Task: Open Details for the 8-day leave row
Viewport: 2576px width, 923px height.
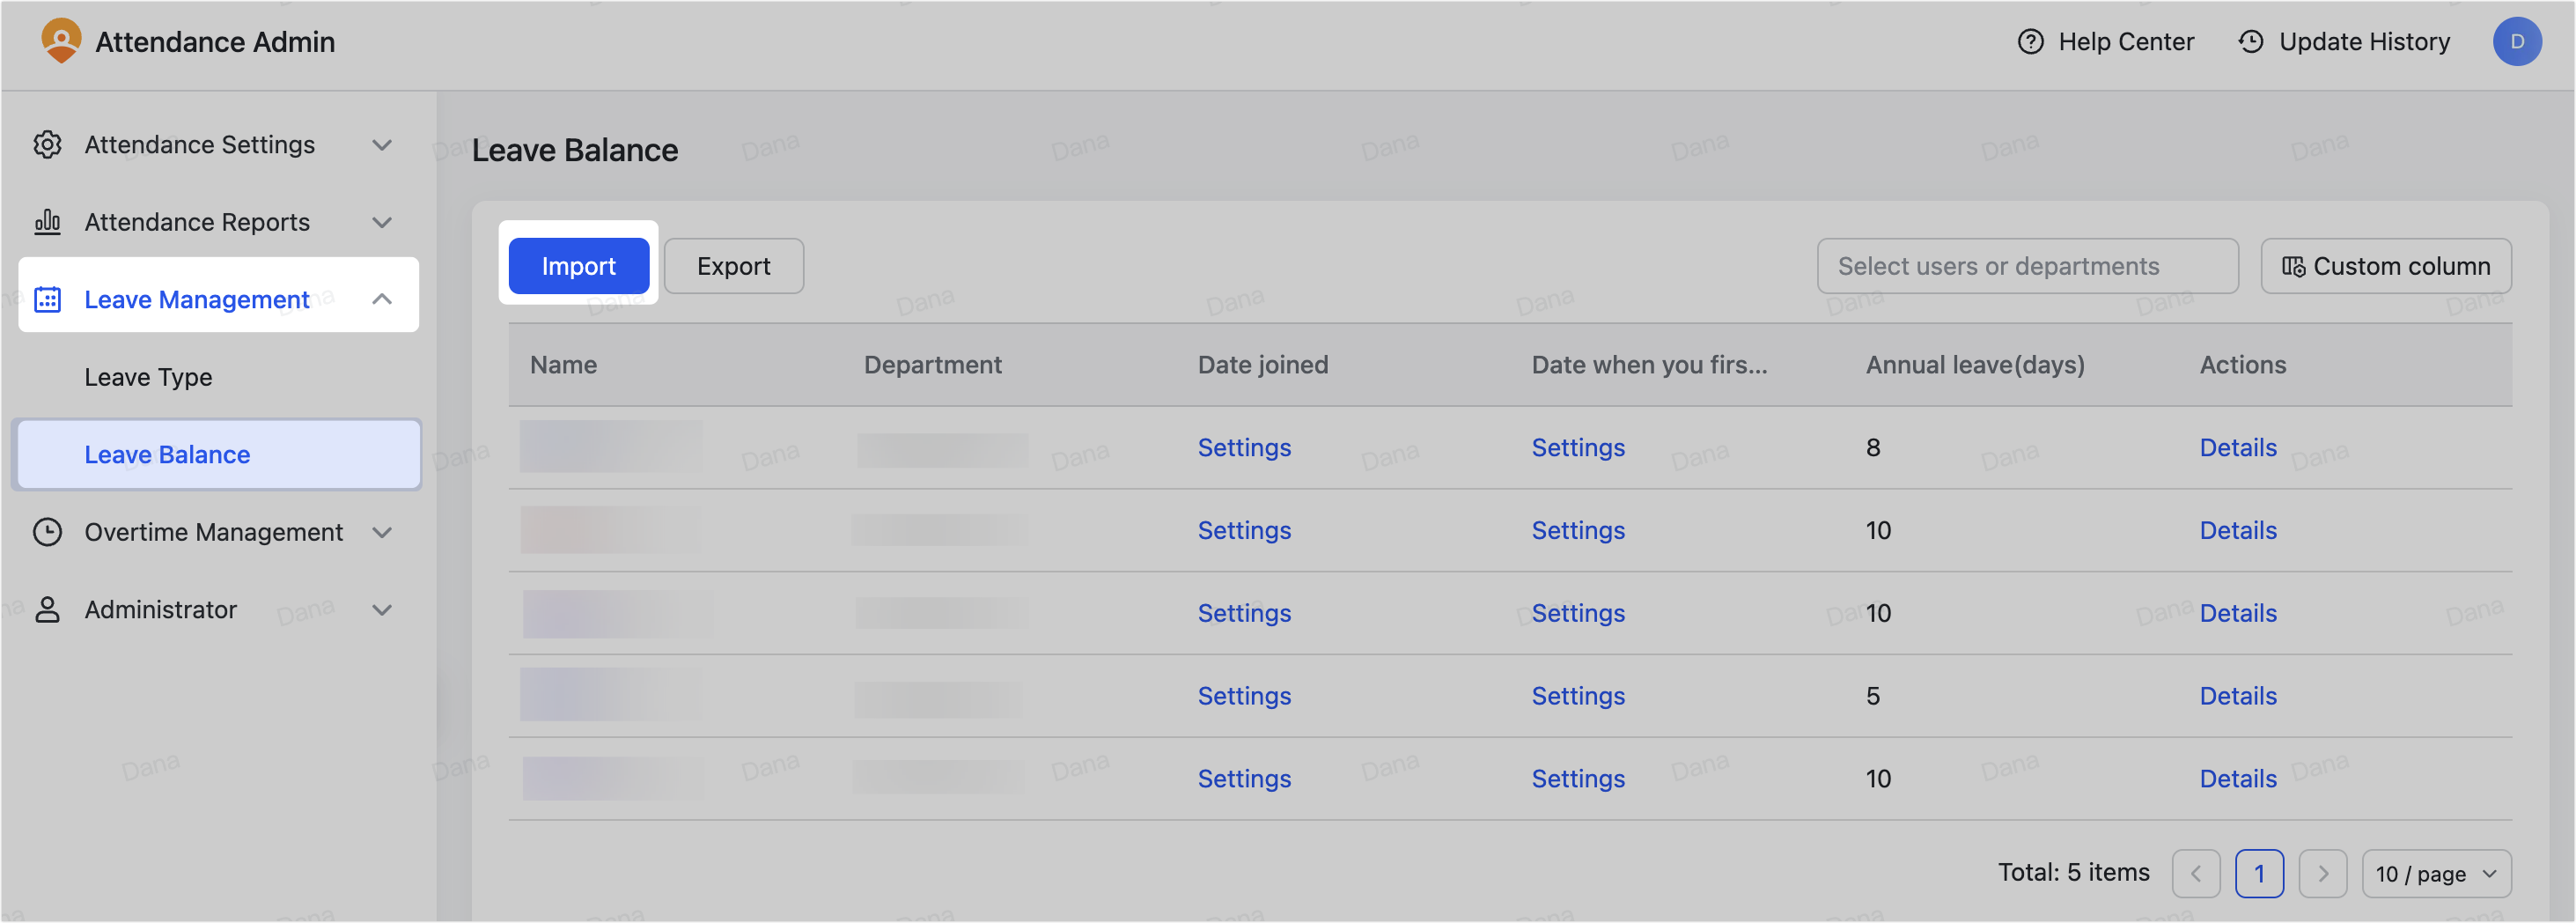Action: pyautogui.click(x=2237, y=448)
